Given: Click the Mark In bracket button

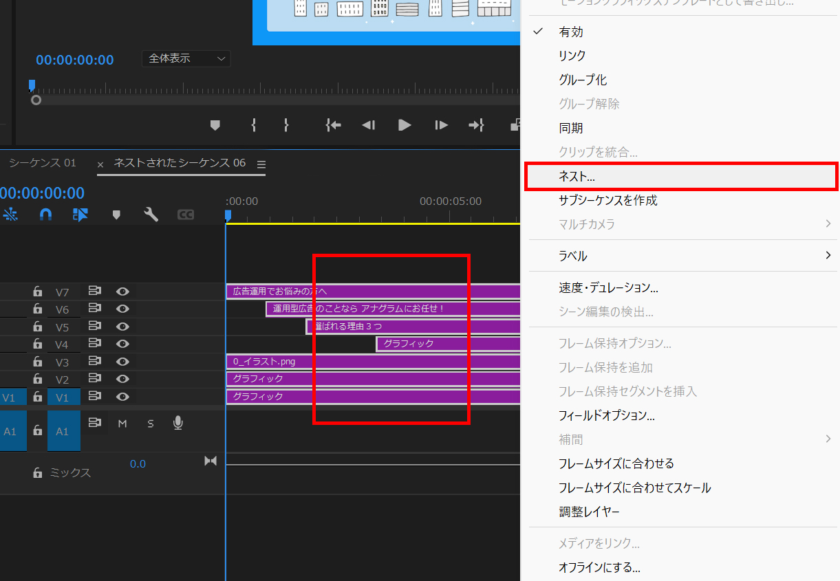Looking at the screenshot, I should 254,125.
